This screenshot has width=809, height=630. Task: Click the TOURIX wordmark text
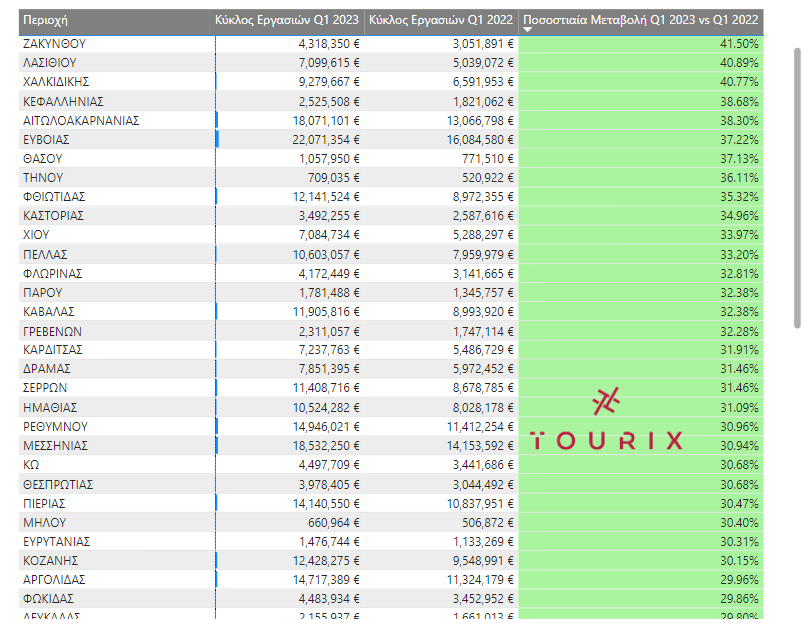pos(606,441)
